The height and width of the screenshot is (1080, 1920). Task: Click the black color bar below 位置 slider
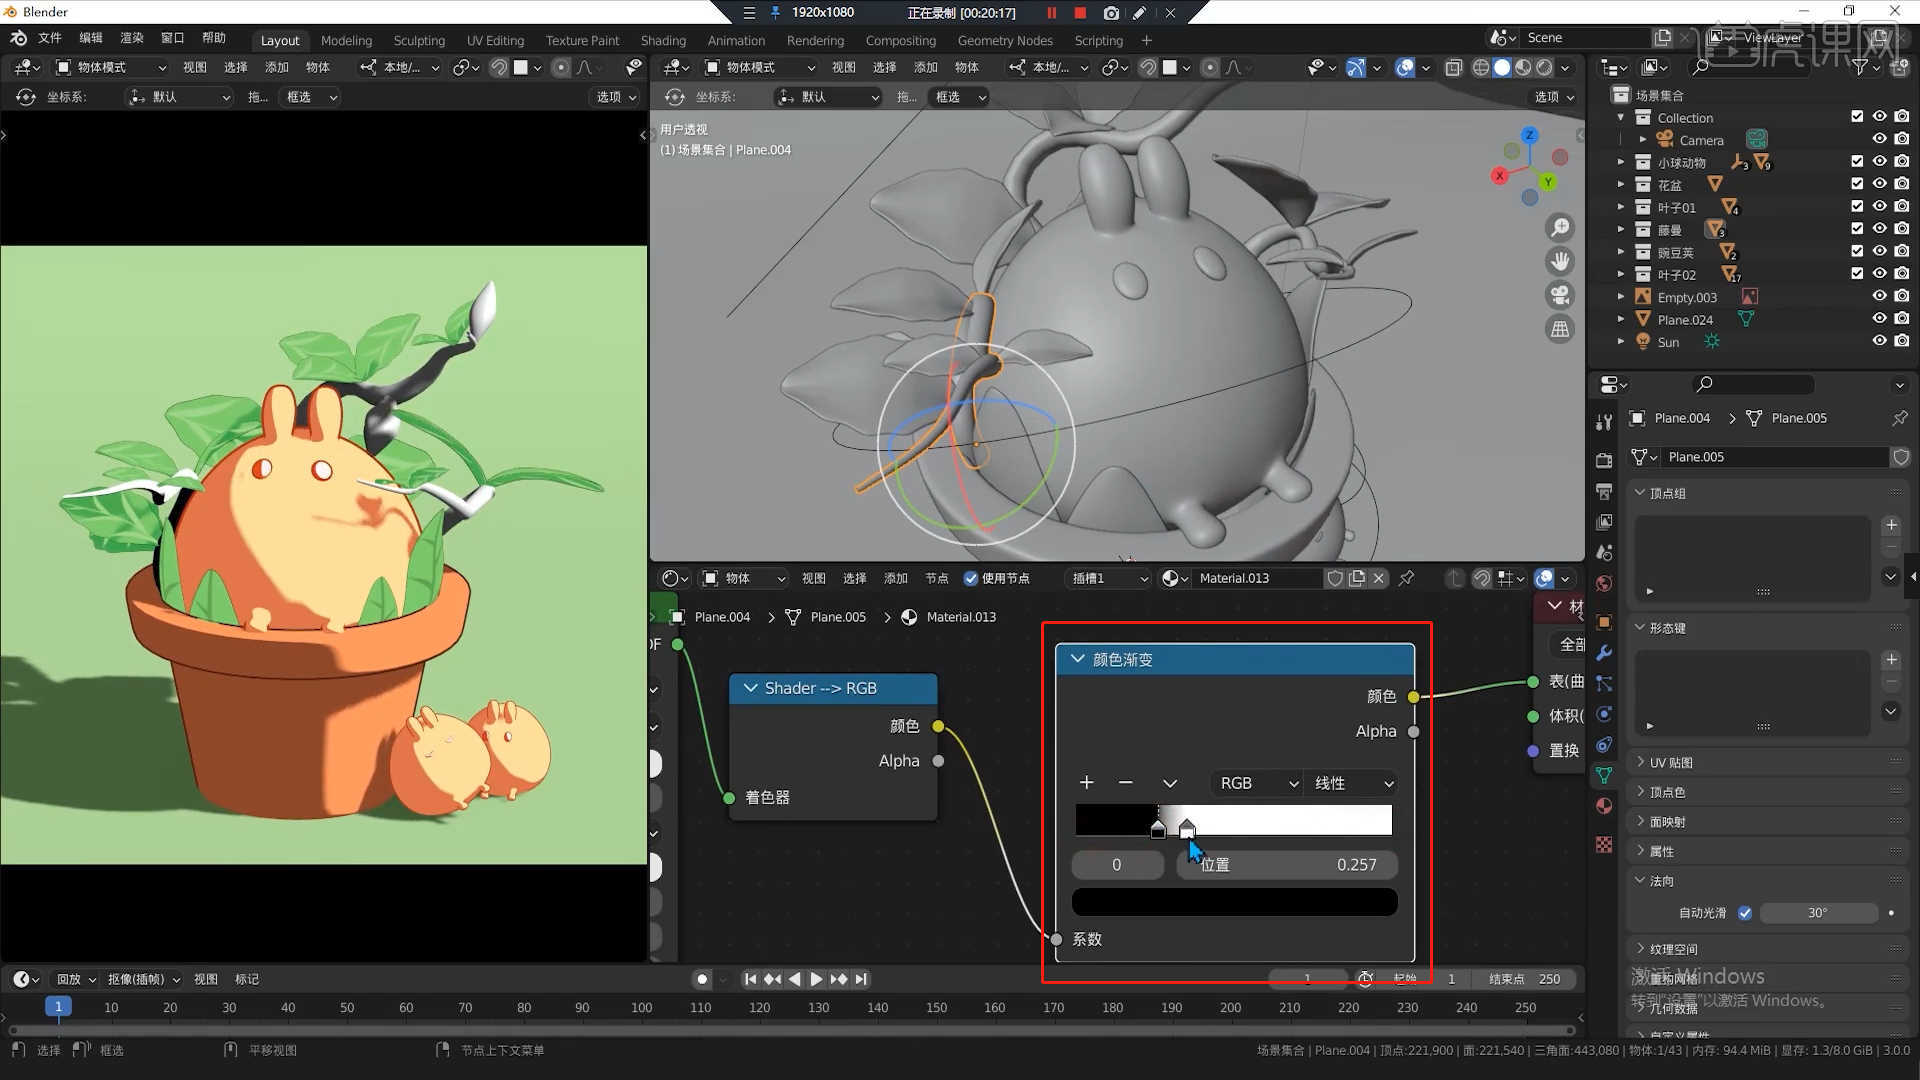[1234, 901]
